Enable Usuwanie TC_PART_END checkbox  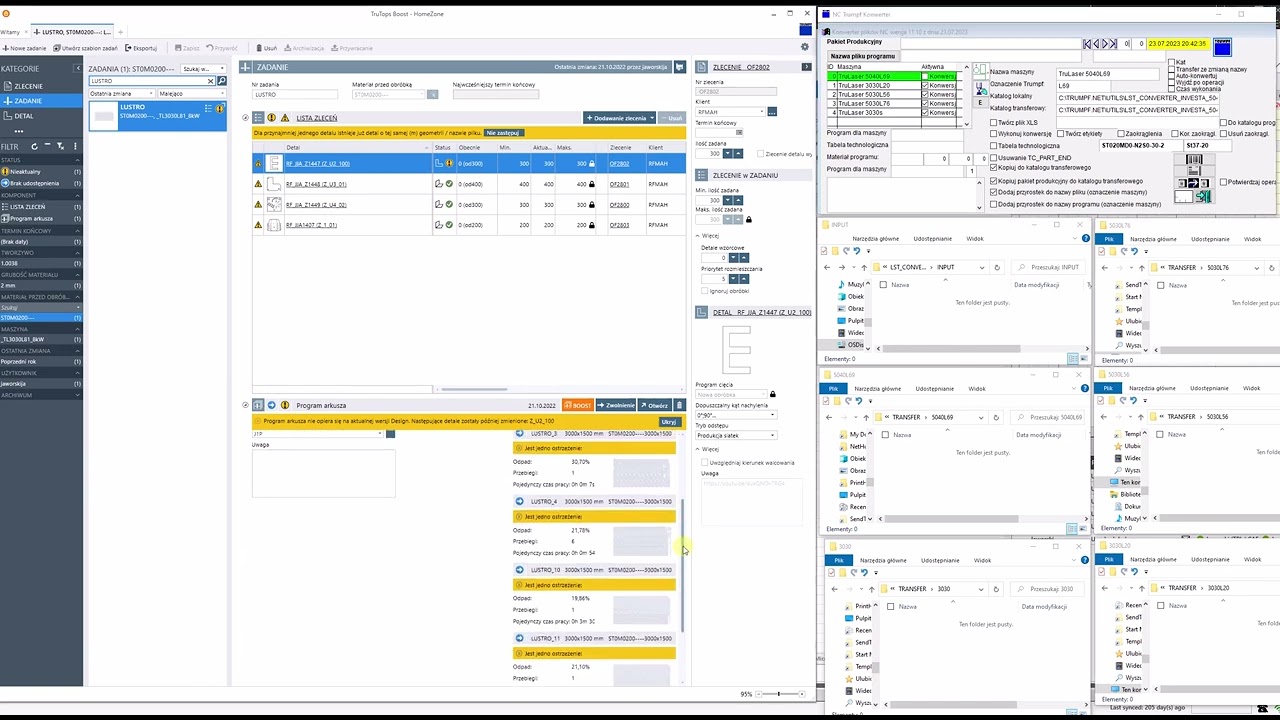pyautogui.click(x=994, y=158)
